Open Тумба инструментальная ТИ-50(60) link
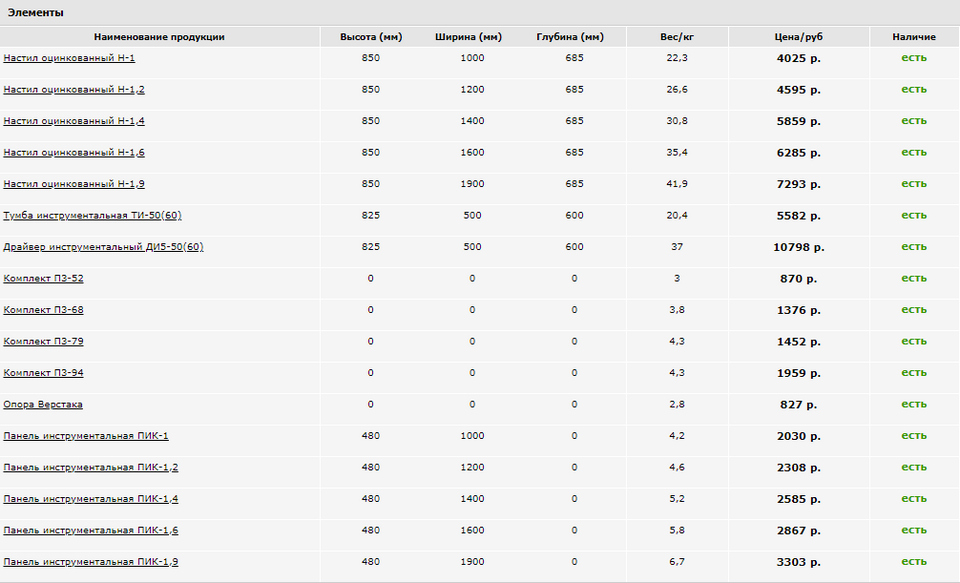The image size is (960, 583). pos(92,216)
